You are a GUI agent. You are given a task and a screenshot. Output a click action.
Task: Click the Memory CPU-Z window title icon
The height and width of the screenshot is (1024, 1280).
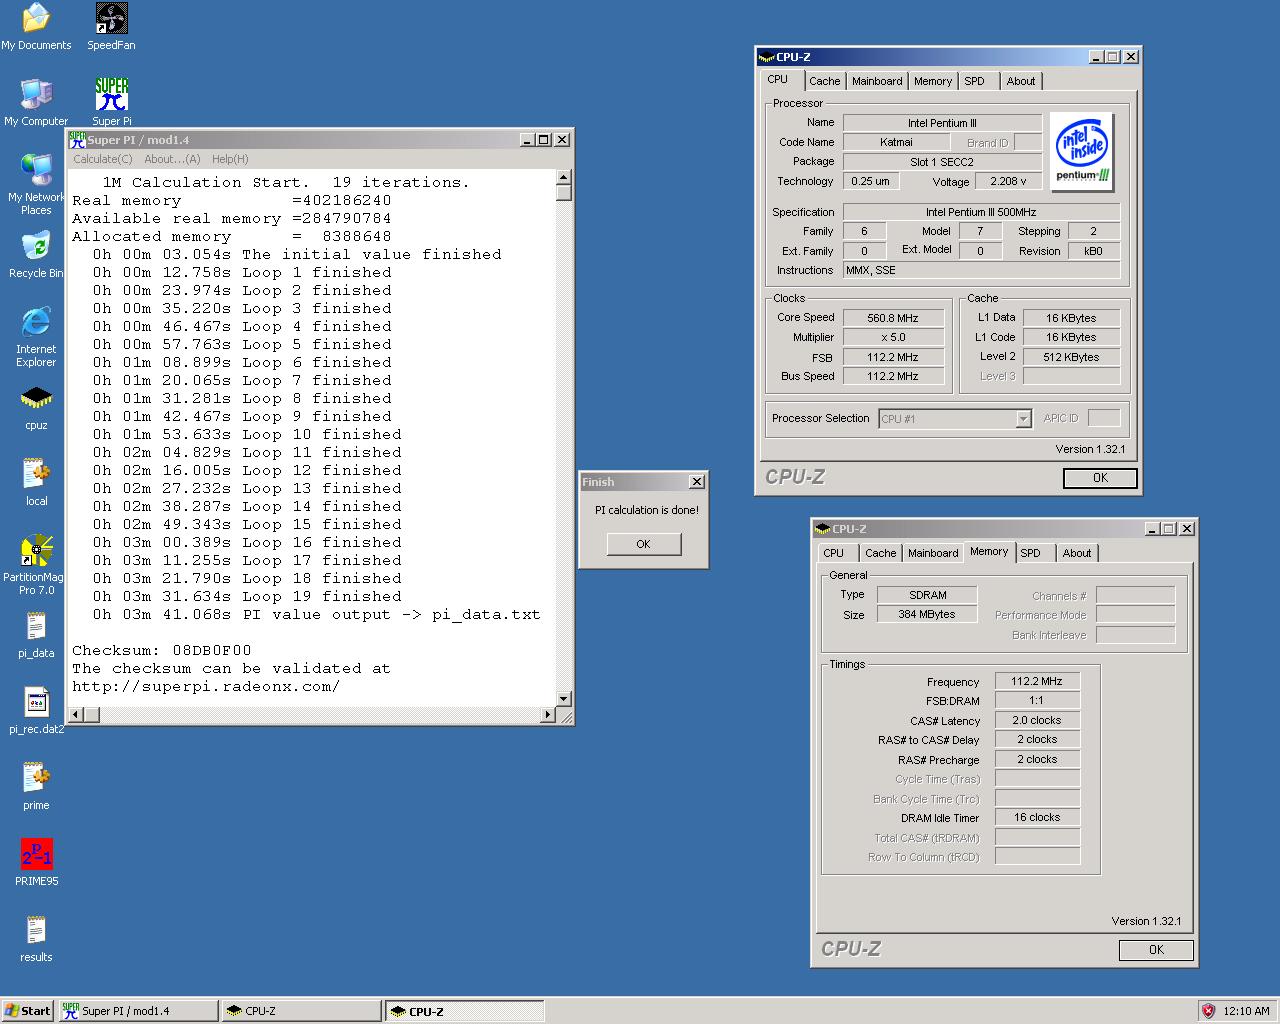click(822, 529)
